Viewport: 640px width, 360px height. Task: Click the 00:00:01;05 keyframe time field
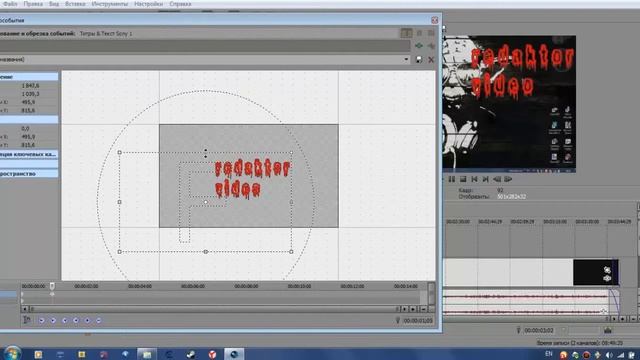click(418, 321)
